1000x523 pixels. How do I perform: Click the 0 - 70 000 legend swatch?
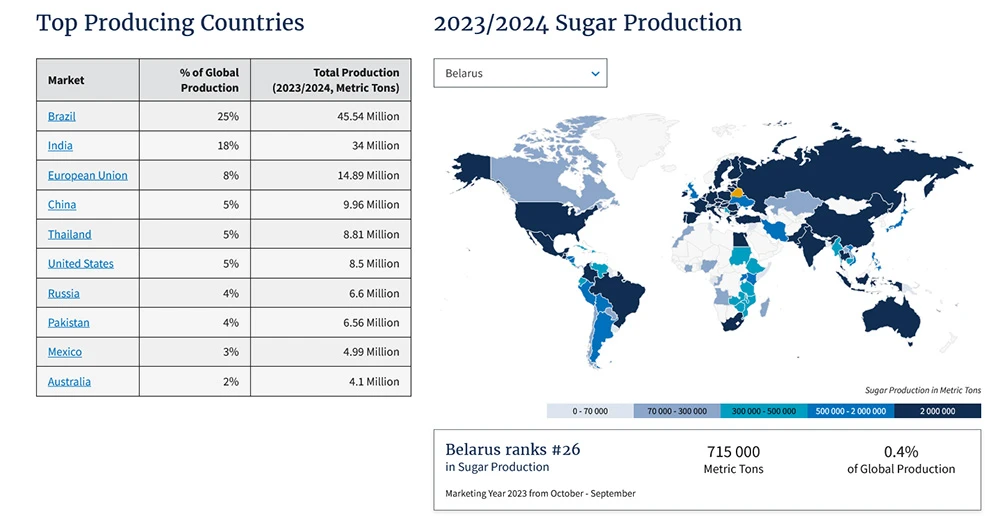click(x=590, y=411)
